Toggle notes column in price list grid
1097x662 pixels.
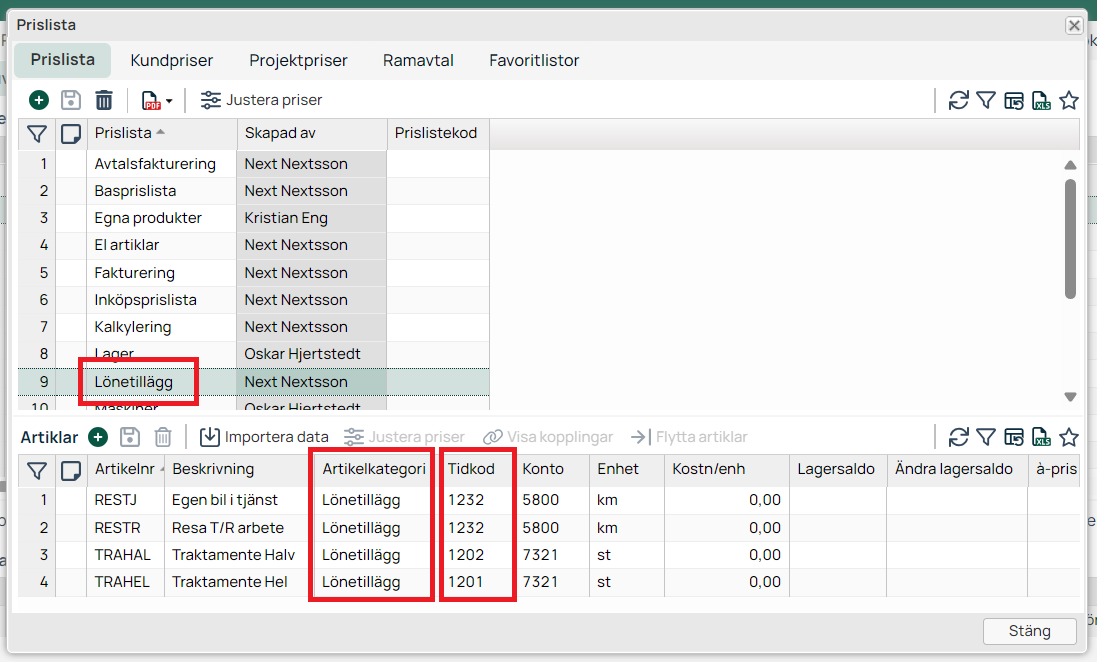[x=70, y=133]
